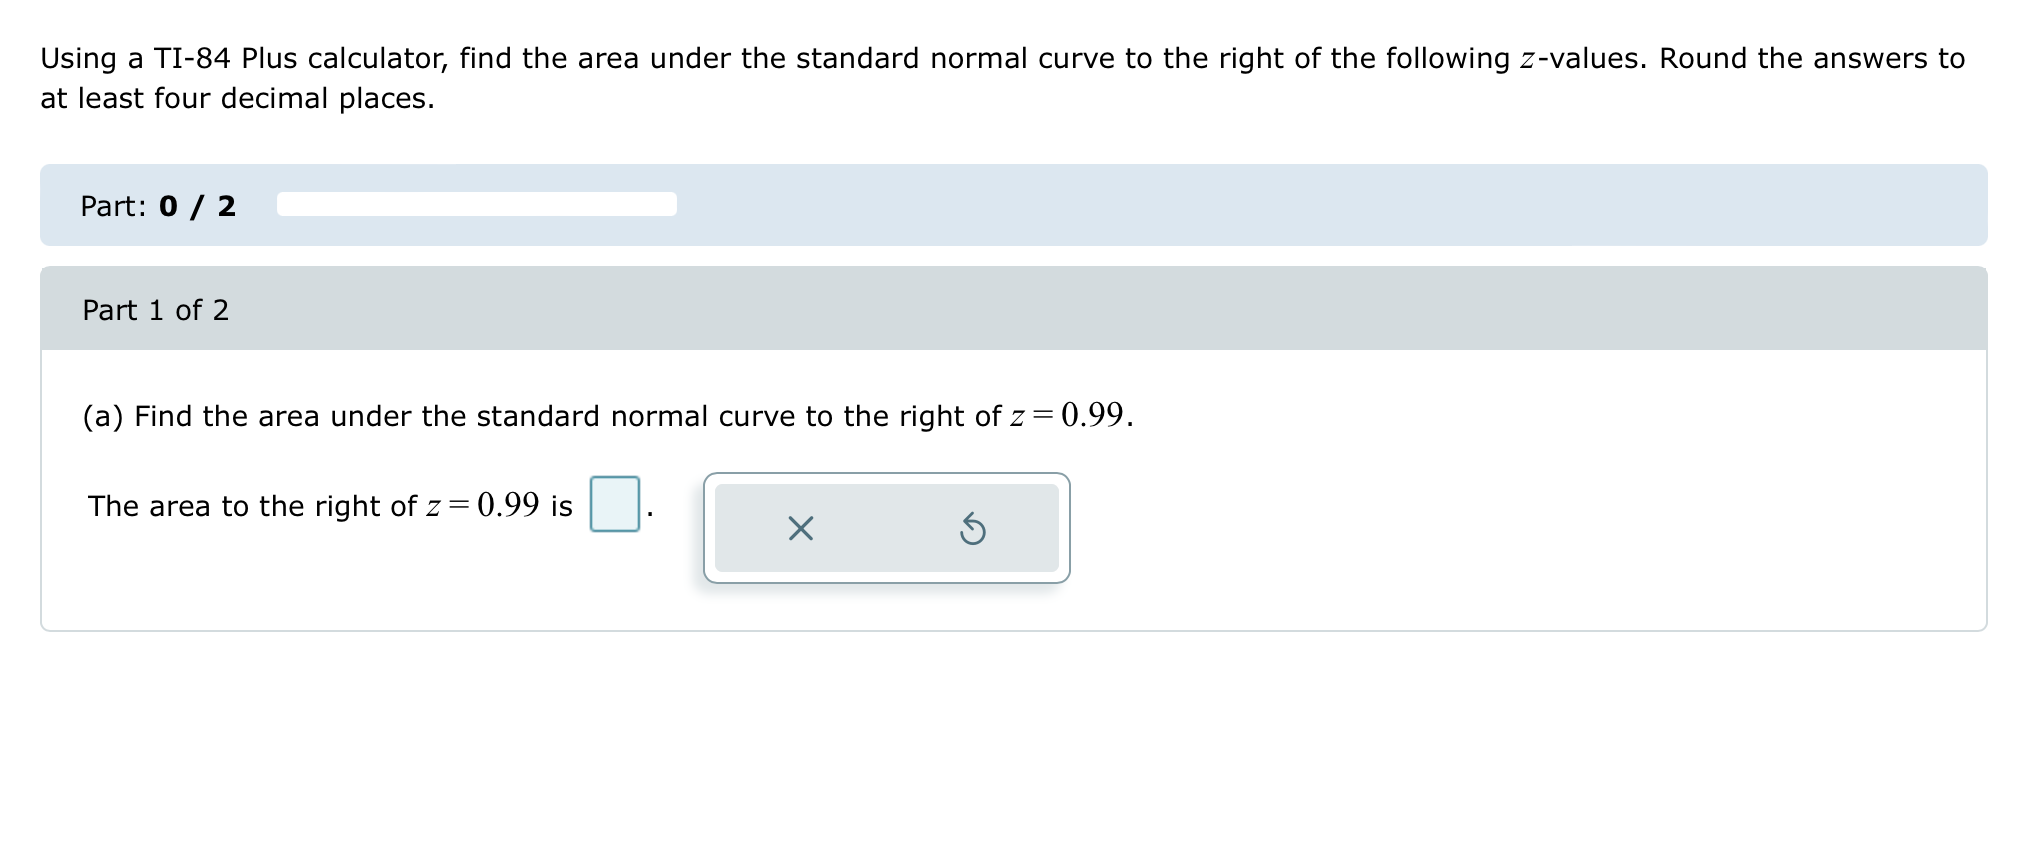Screen dimensions: 2042x868
Task: Choose the X mark inside the gray toolbar
Action: point(800,530)
